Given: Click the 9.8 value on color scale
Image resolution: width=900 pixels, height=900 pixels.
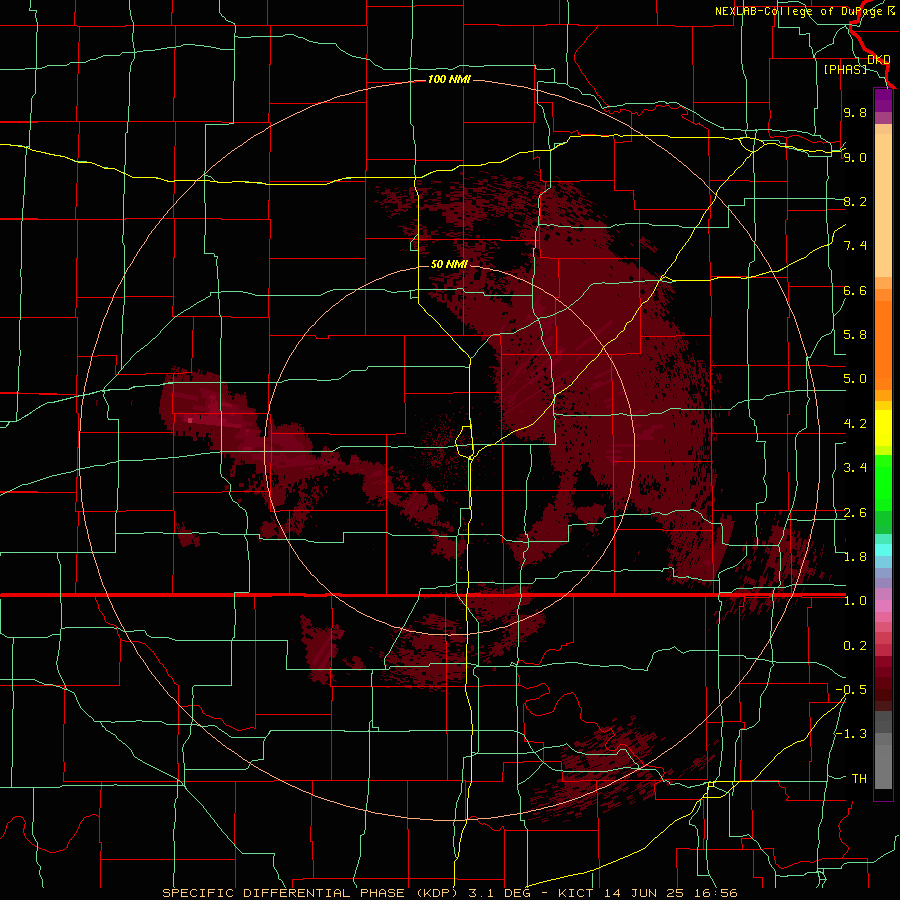Looking at the screenshot, I should pyautogui.click(x=855, y=112).
